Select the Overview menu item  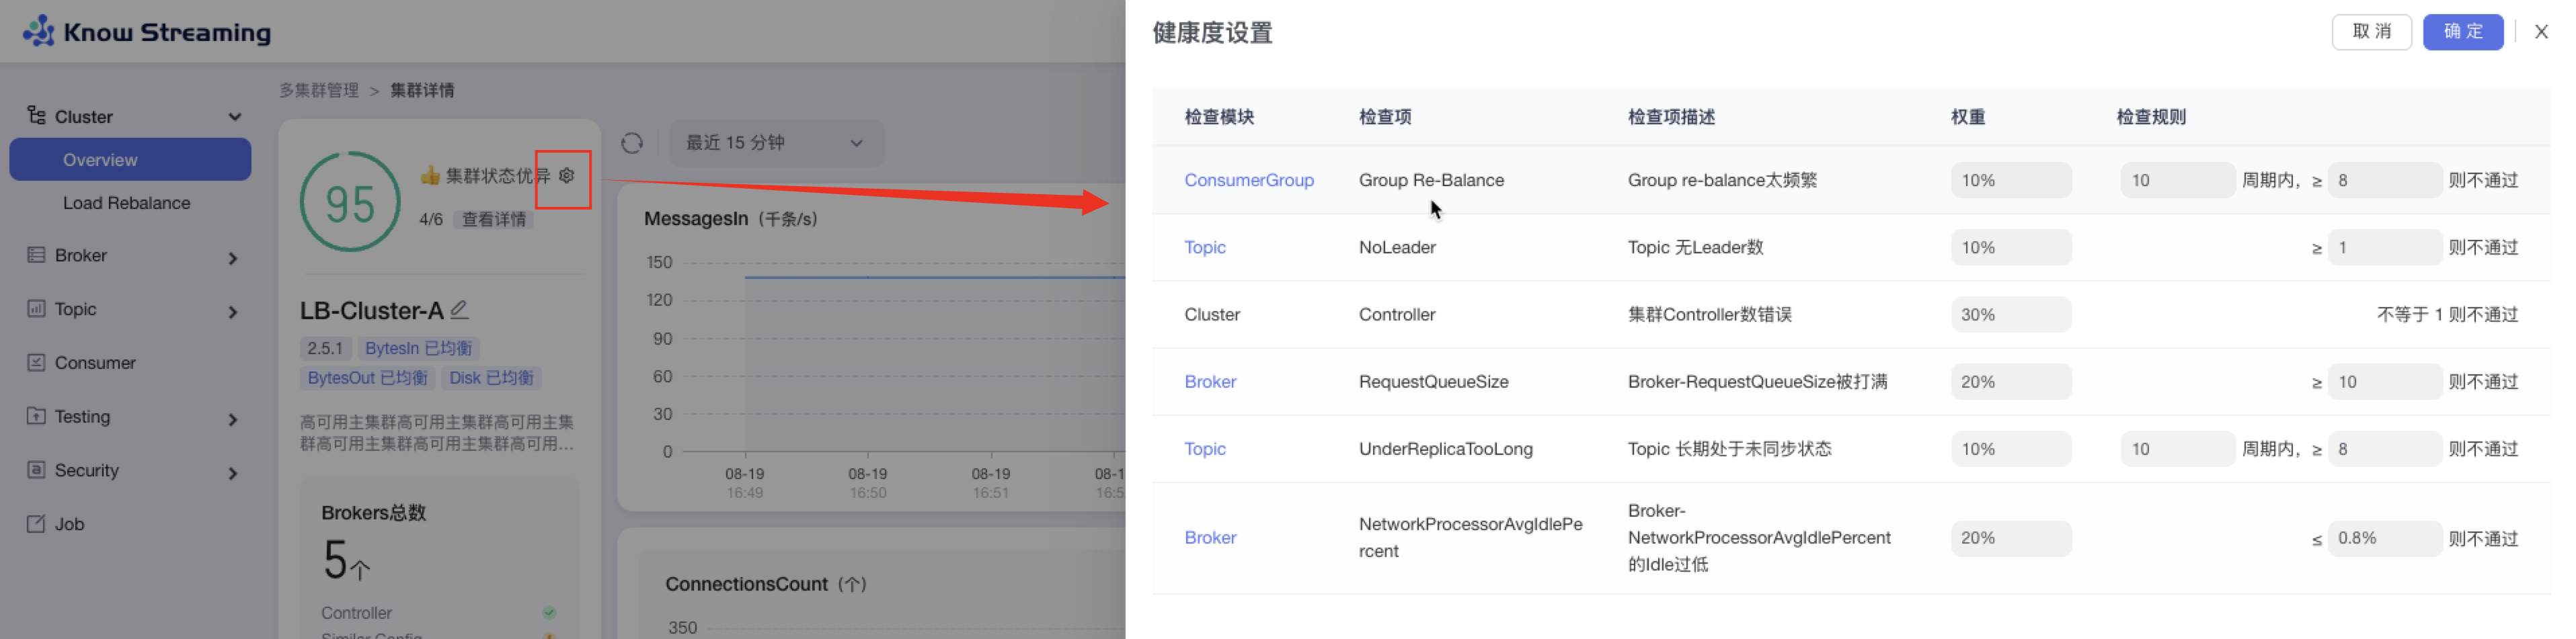130,160
